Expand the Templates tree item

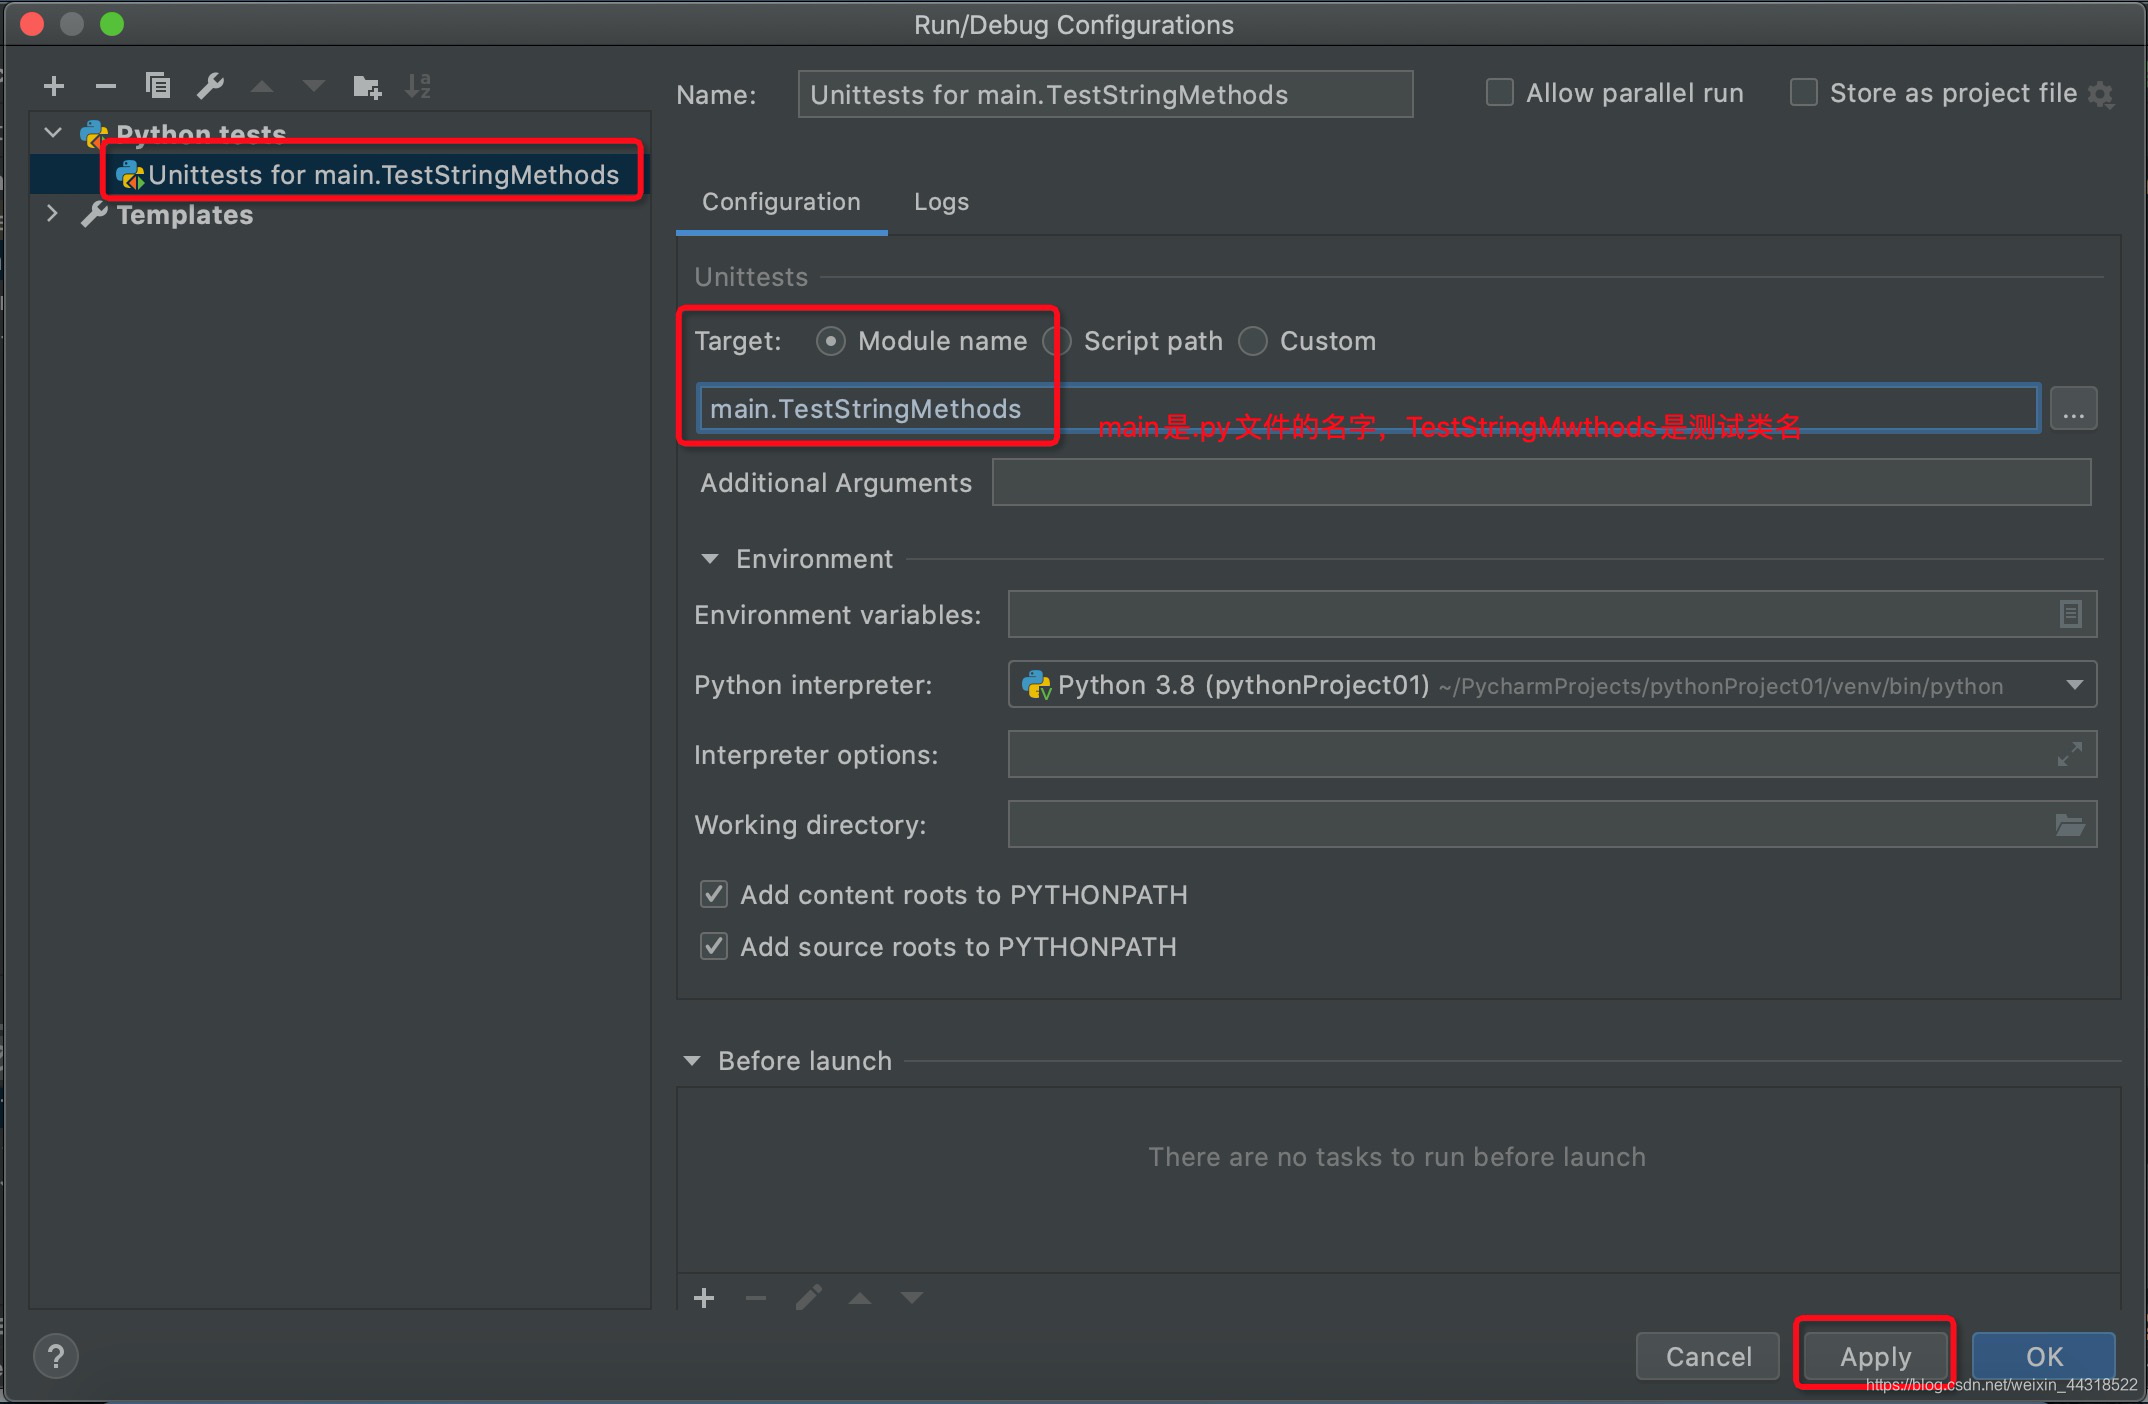[x=52, y=213]
